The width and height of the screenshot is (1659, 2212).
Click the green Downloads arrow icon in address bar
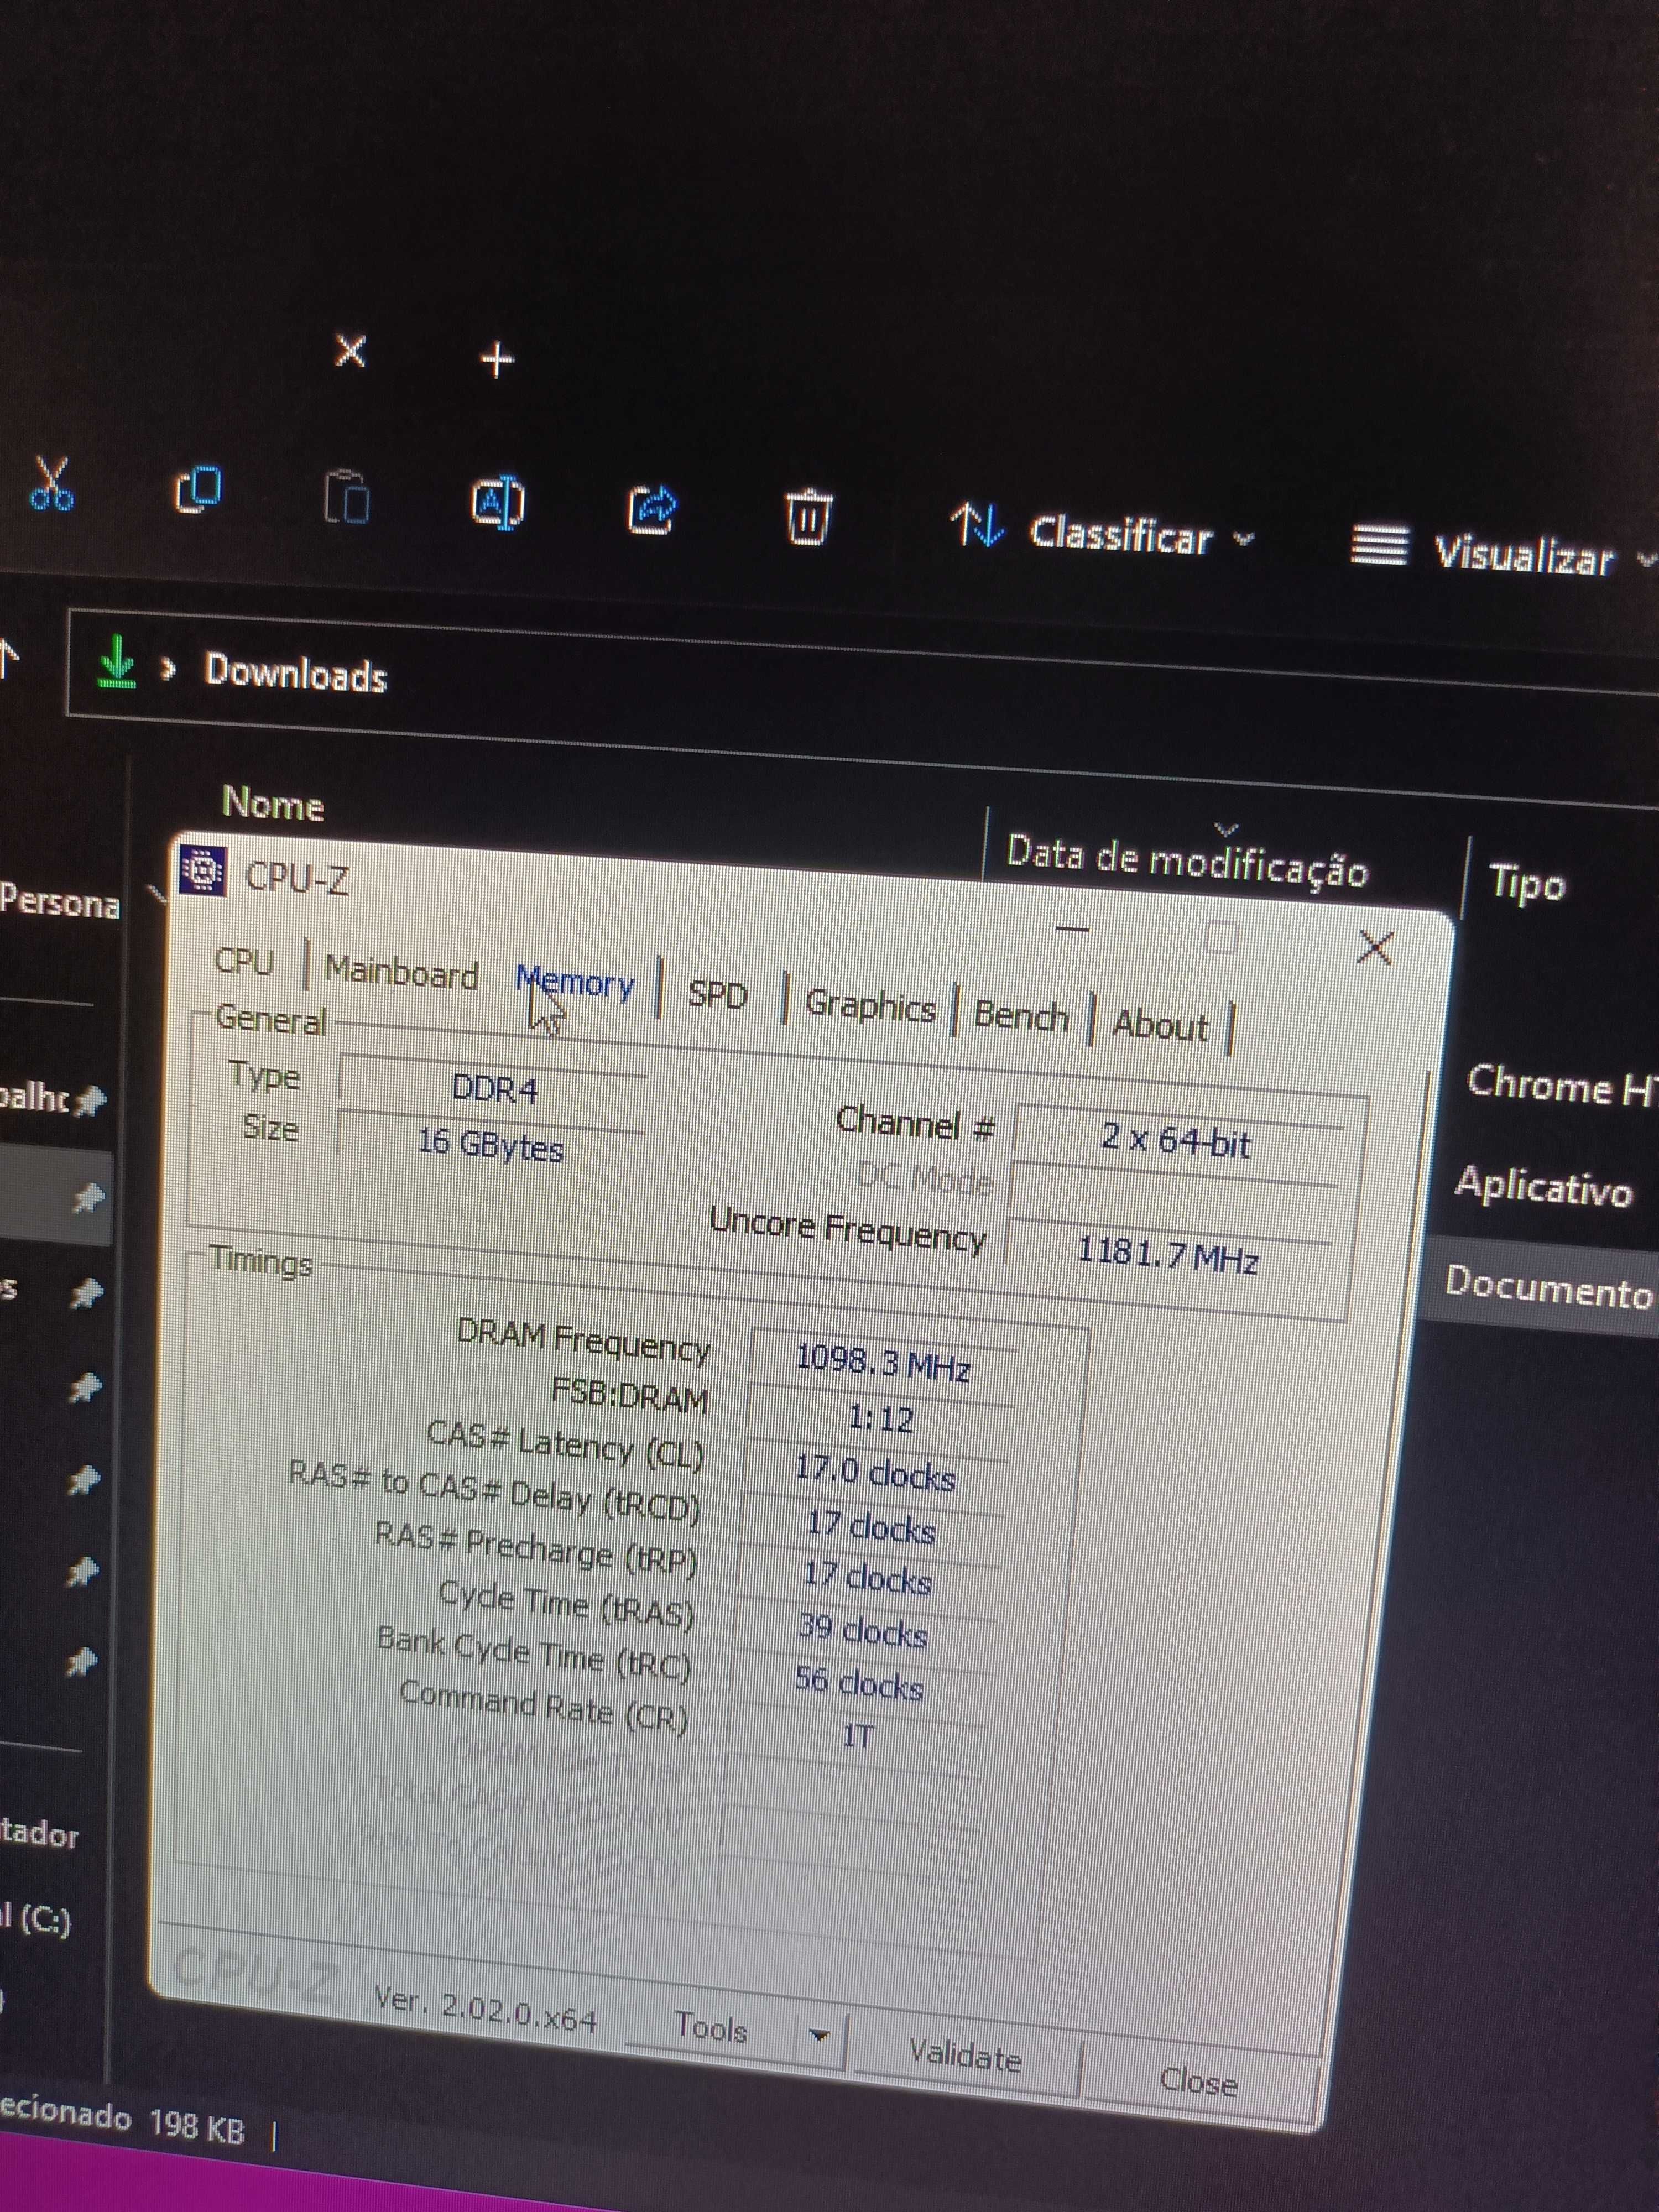point(117,662)
